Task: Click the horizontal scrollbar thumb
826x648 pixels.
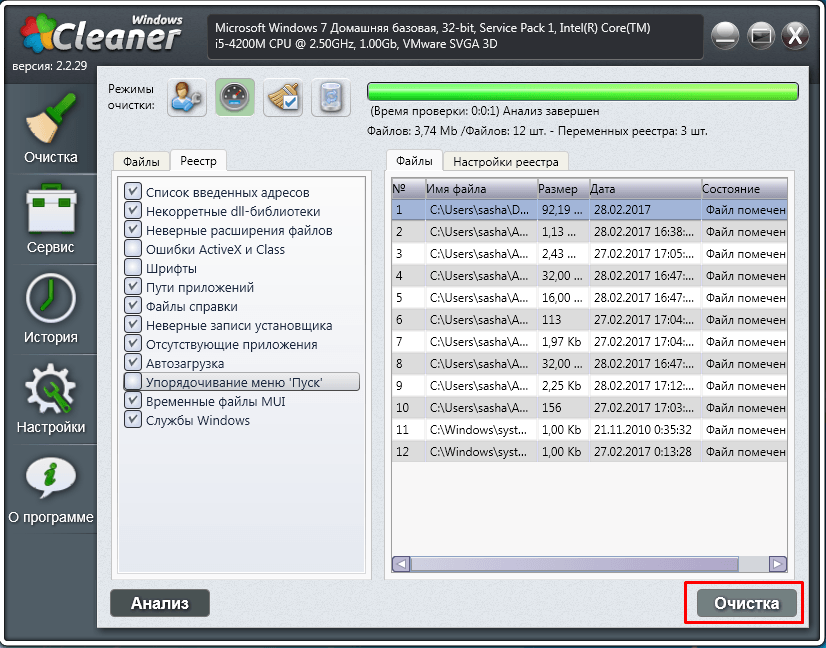Action: tap(574, 564)
